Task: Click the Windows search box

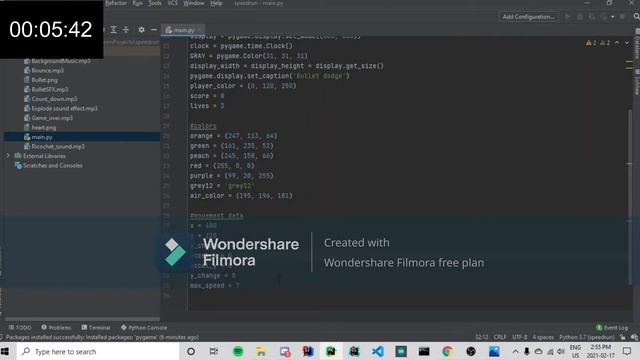Action: (x=97, y=351)
